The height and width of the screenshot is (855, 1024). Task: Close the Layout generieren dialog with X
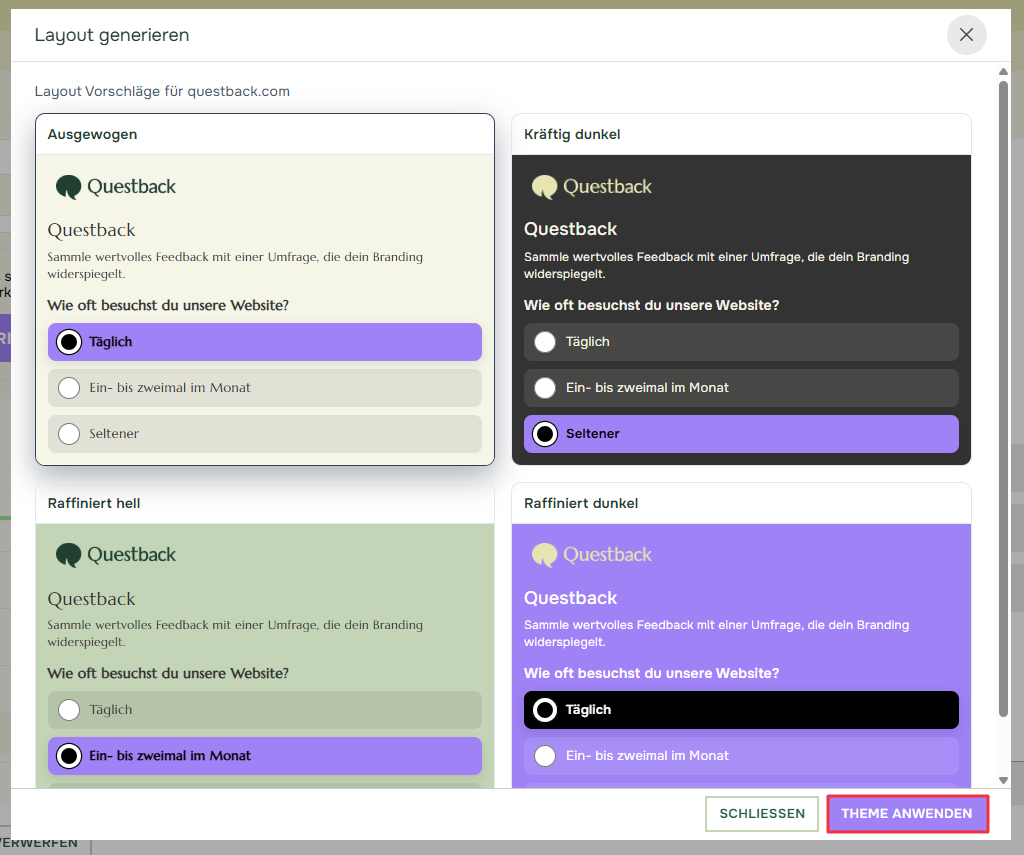(966, 35)
